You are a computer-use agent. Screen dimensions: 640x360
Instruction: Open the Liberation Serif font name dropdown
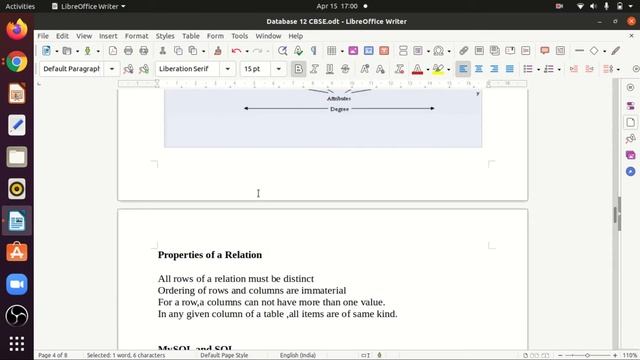click(x=227, y=69)
